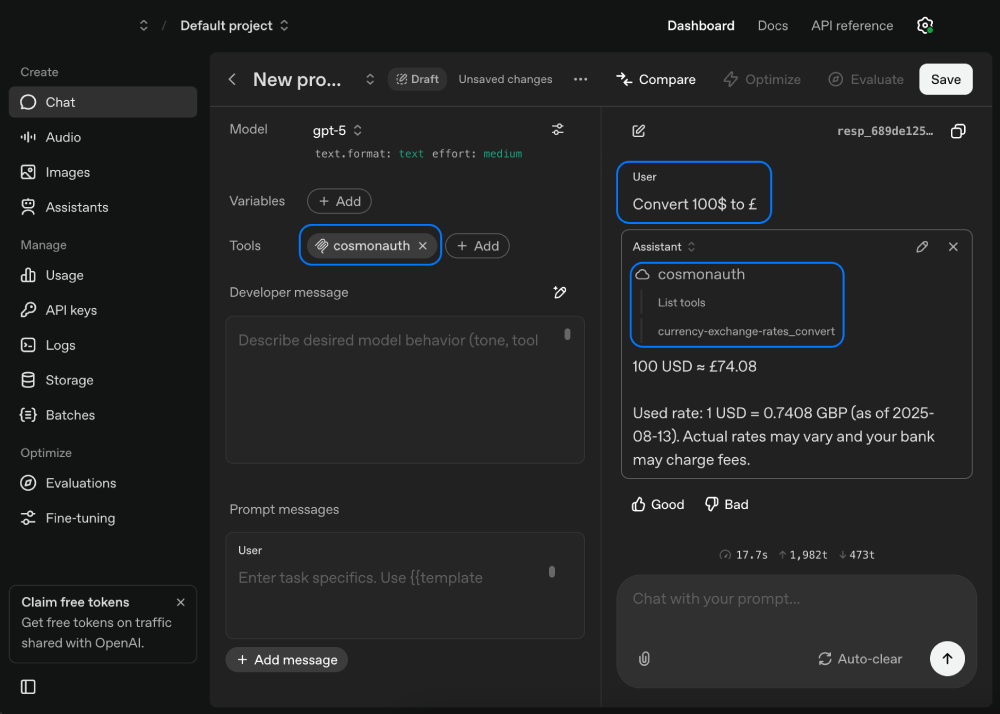This screenshot has width=1000, height=714.
Task: Click the Draft status badge
Action: [417, 79]
